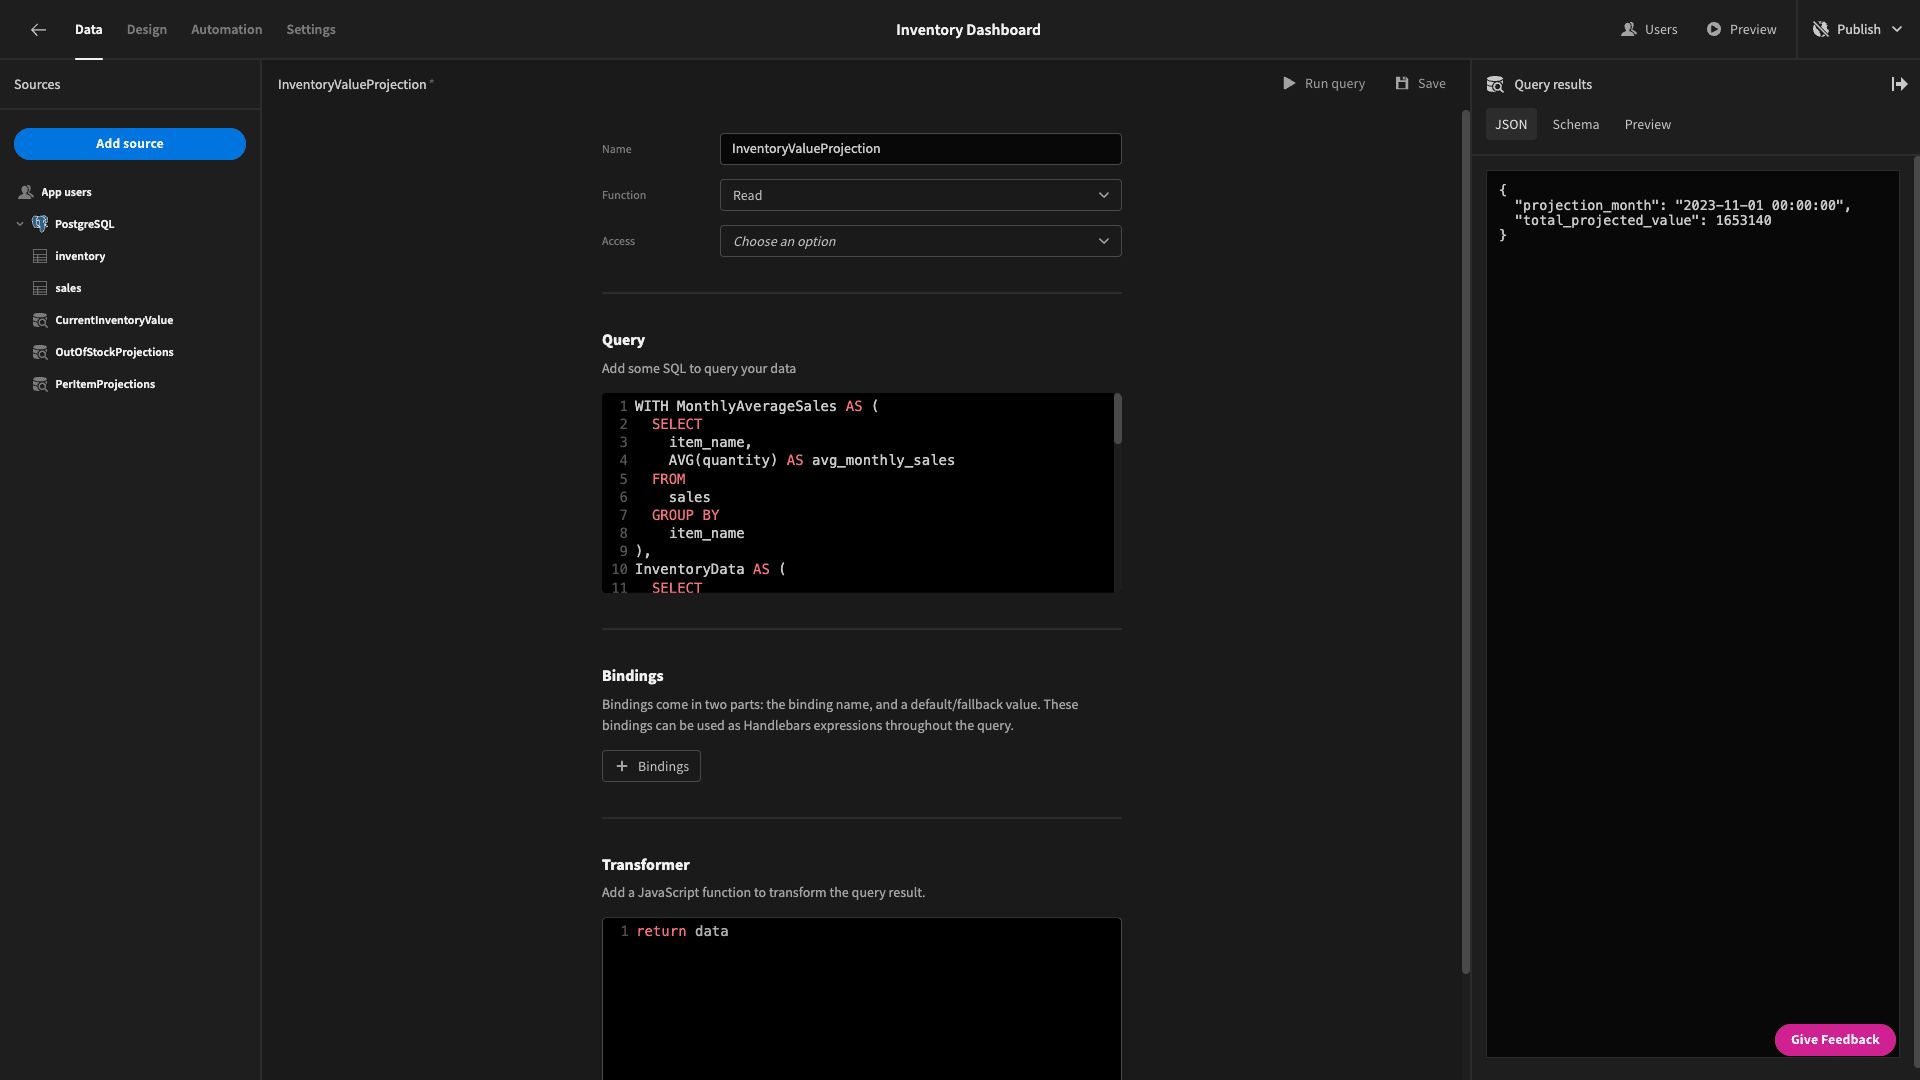
Task: Click the Run query play icon
Action: coord(1289,84)
